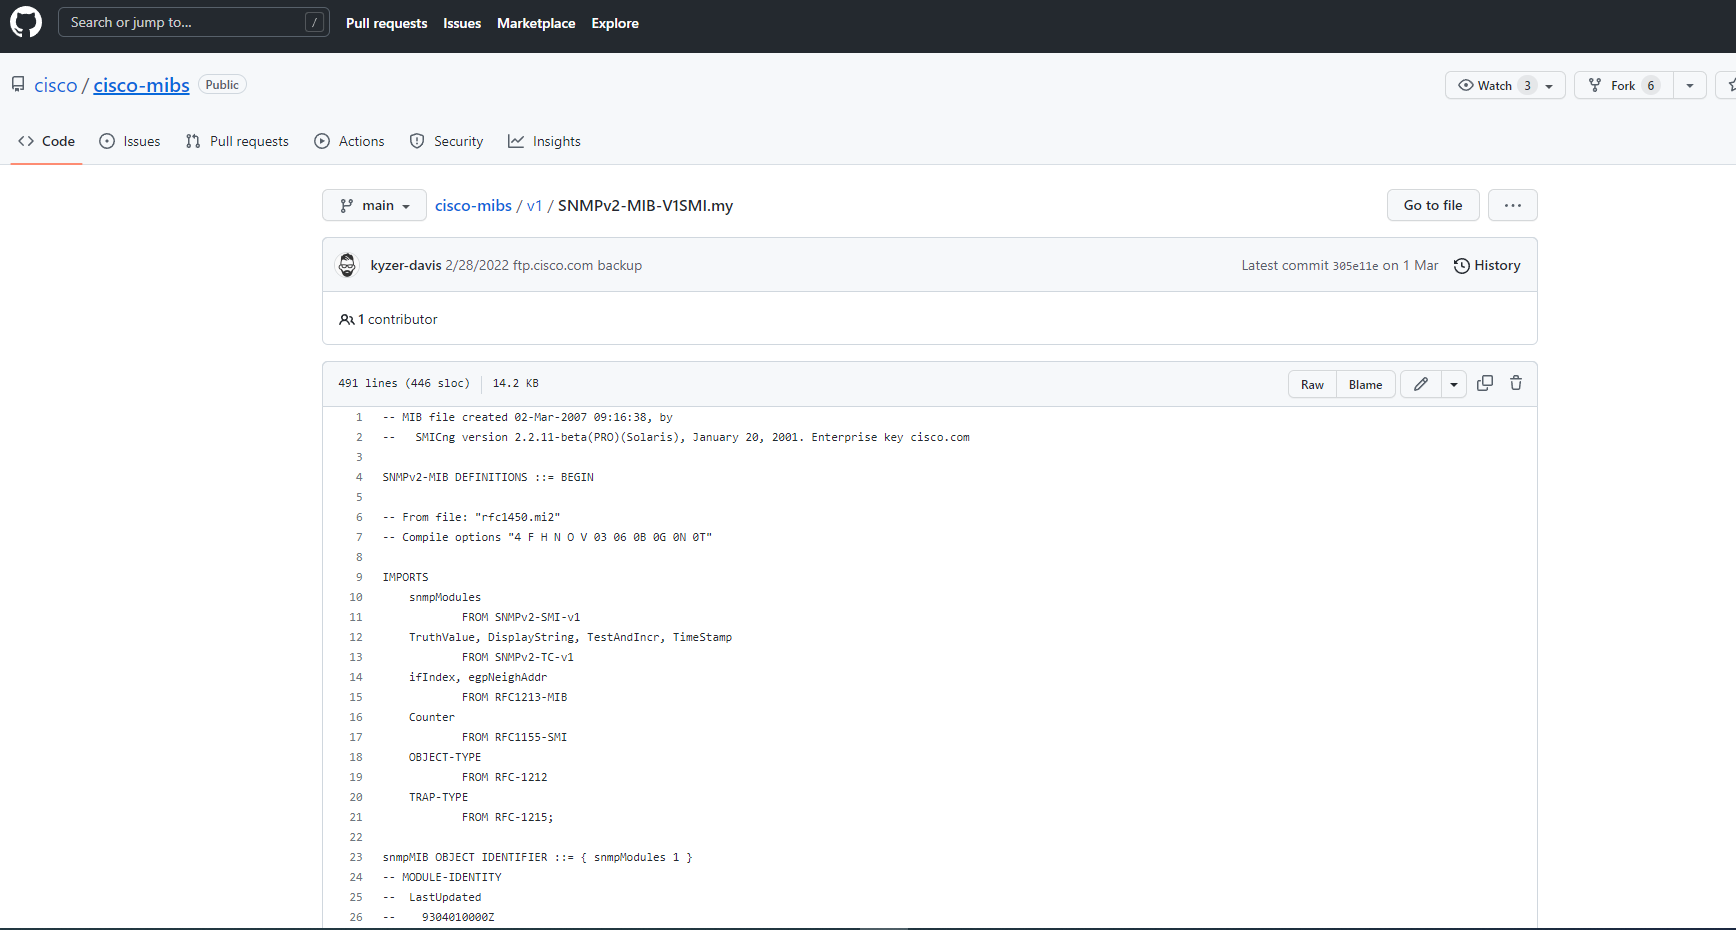Switch to the Actions tab
1736x930 pixels.
pos(349,141)
